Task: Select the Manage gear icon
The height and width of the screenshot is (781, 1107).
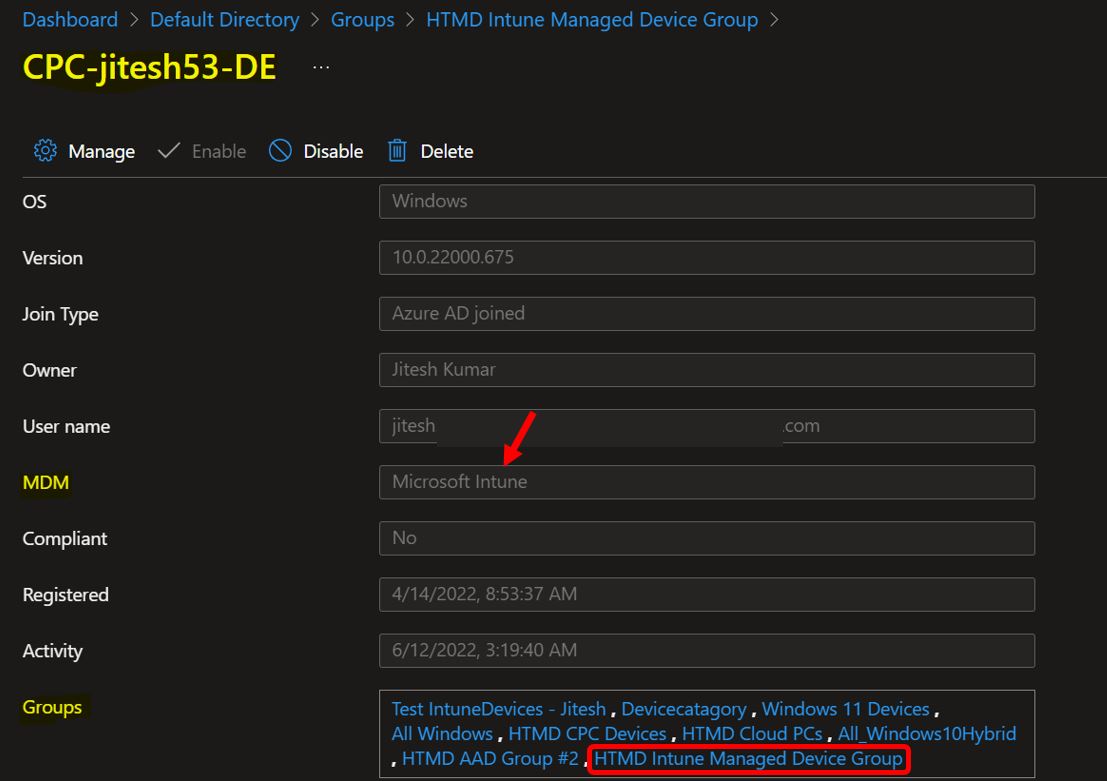Action: [45, 151]
